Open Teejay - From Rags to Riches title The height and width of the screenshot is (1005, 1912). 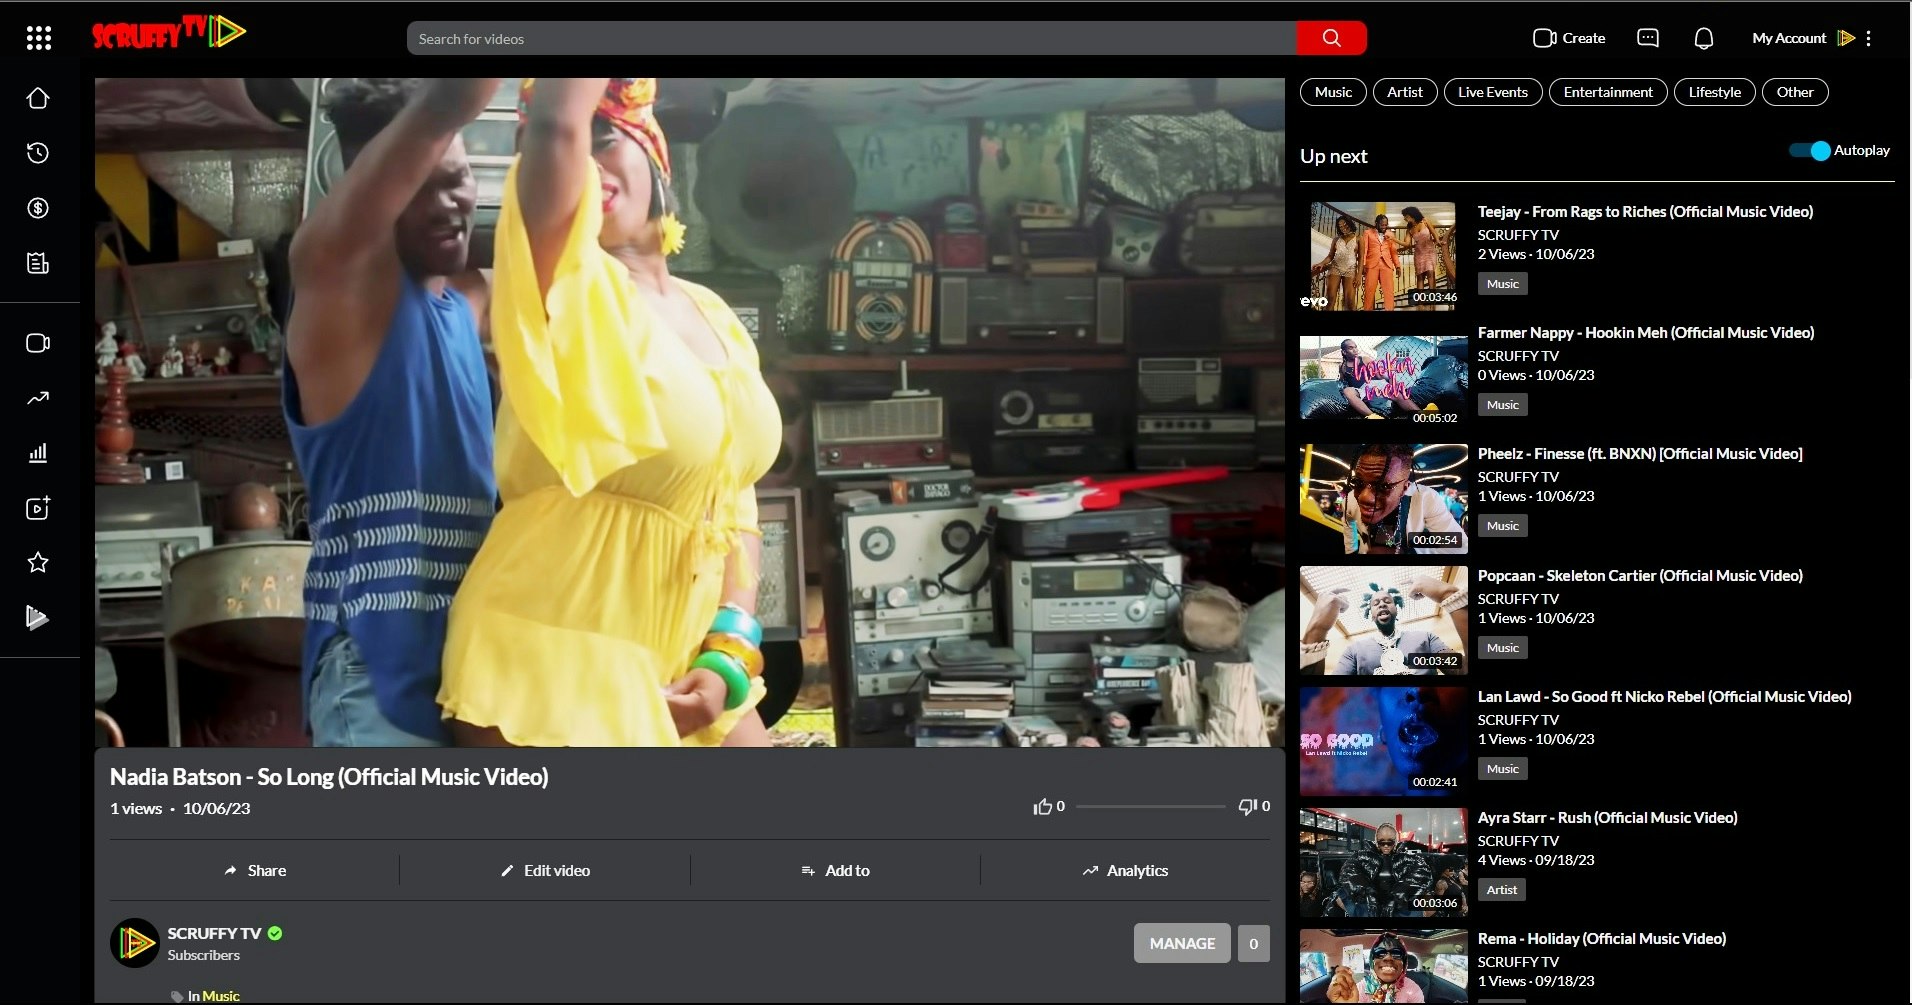(1645, 211)
